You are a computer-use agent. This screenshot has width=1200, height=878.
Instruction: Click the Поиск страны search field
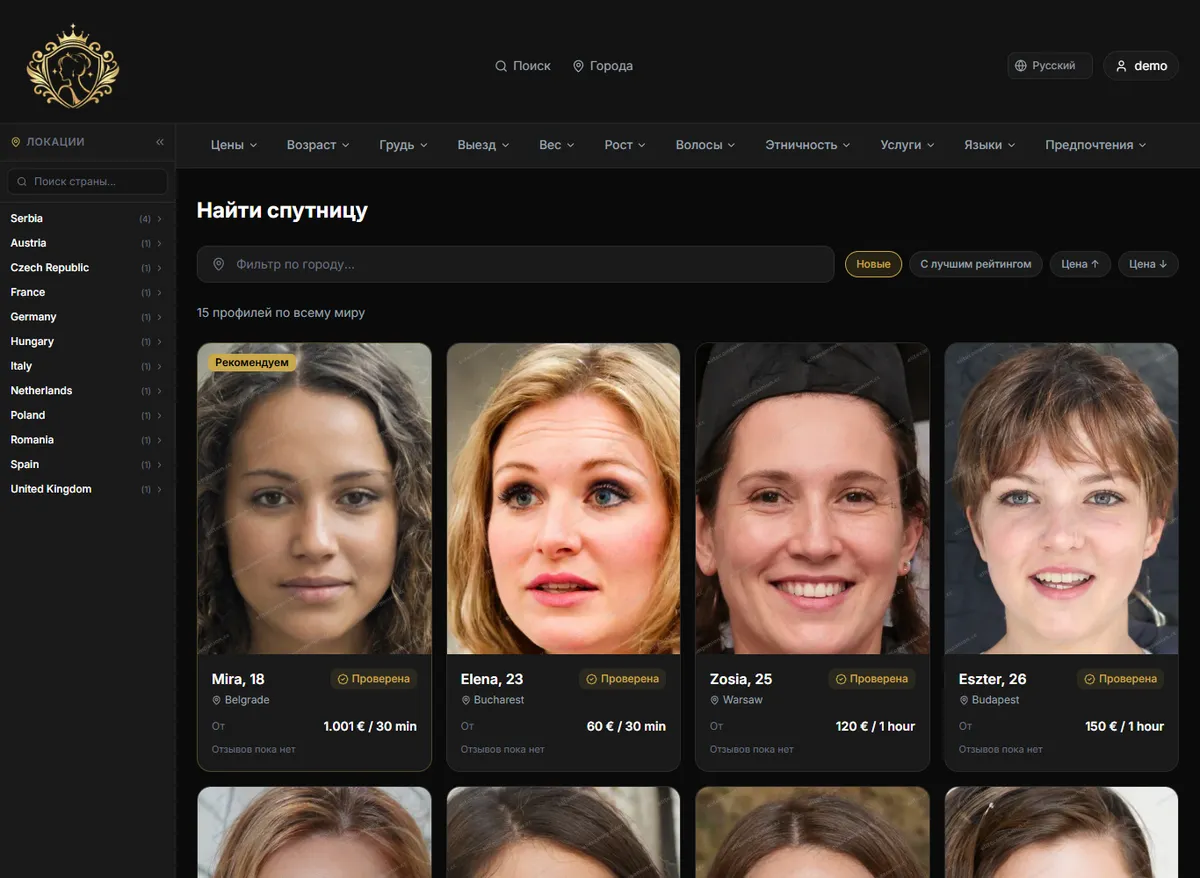click(88, 182)
